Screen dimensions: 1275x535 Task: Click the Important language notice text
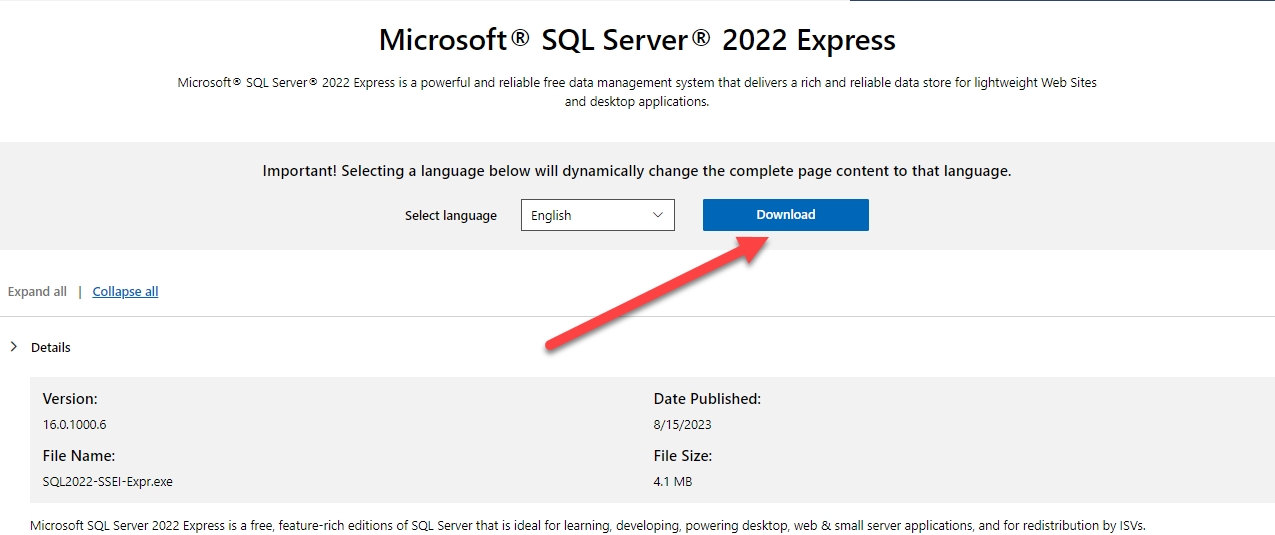point(637,171)
